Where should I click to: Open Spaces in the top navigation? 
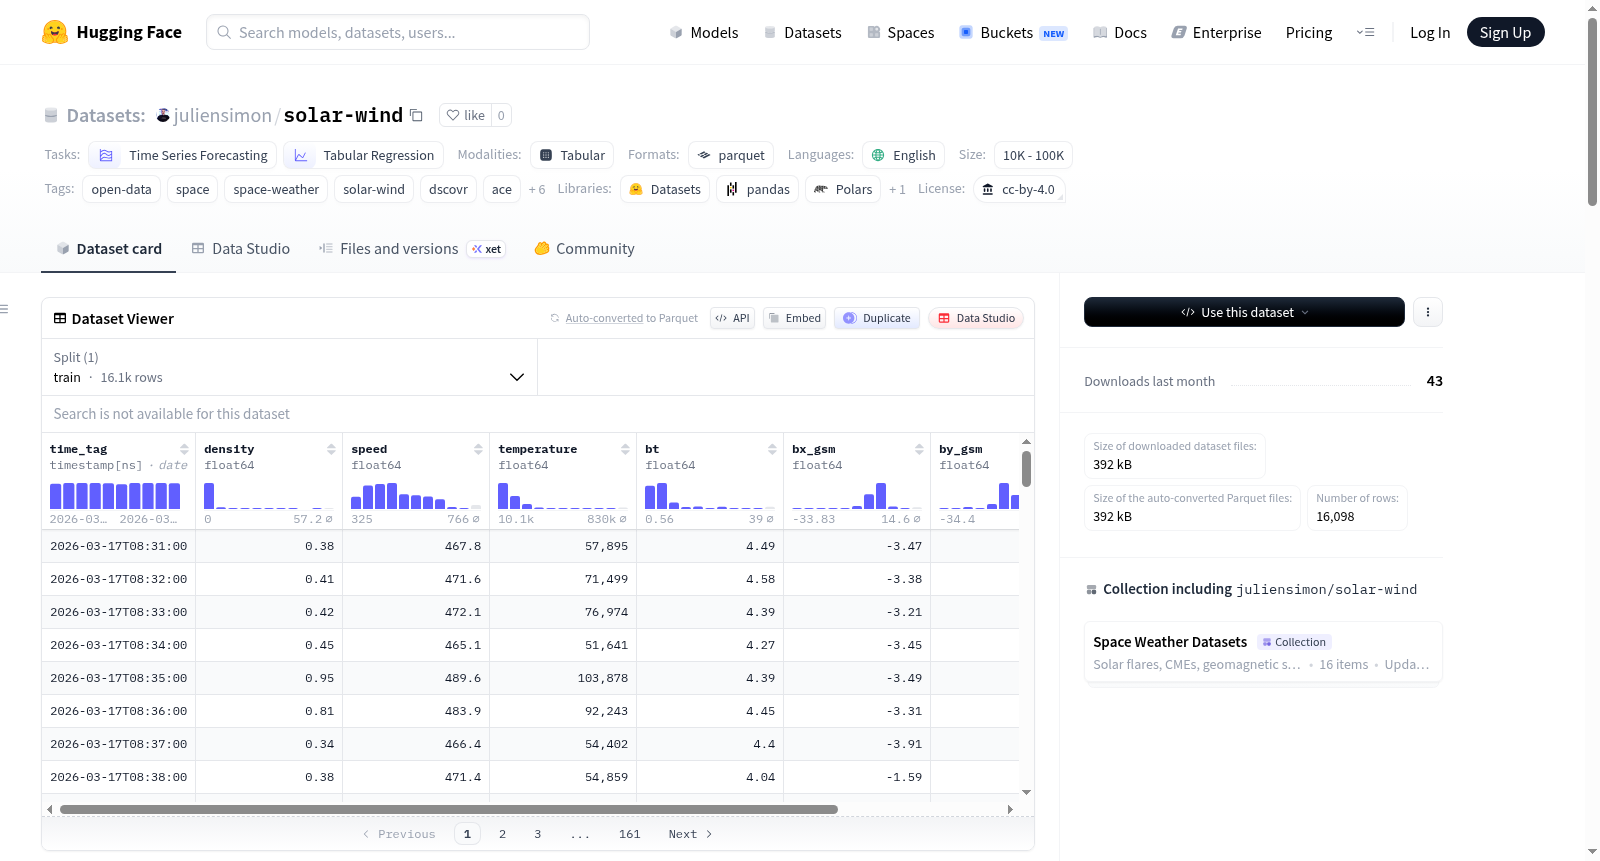click(x=901, y=32)
